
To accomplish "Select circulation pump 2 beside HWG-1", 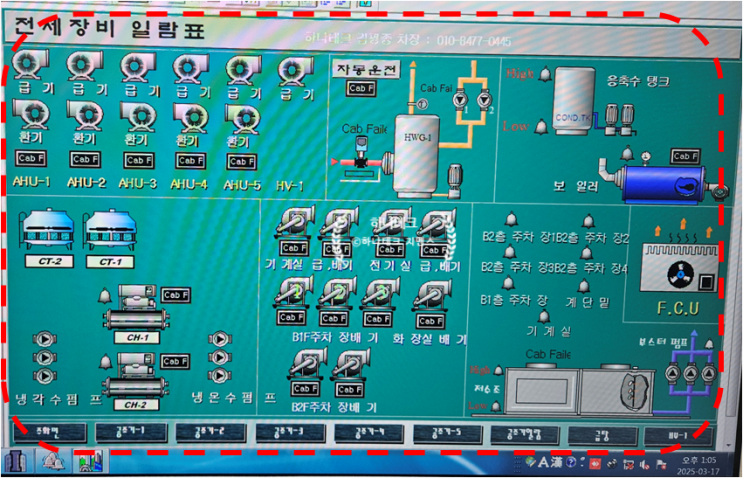I will 484,100.
